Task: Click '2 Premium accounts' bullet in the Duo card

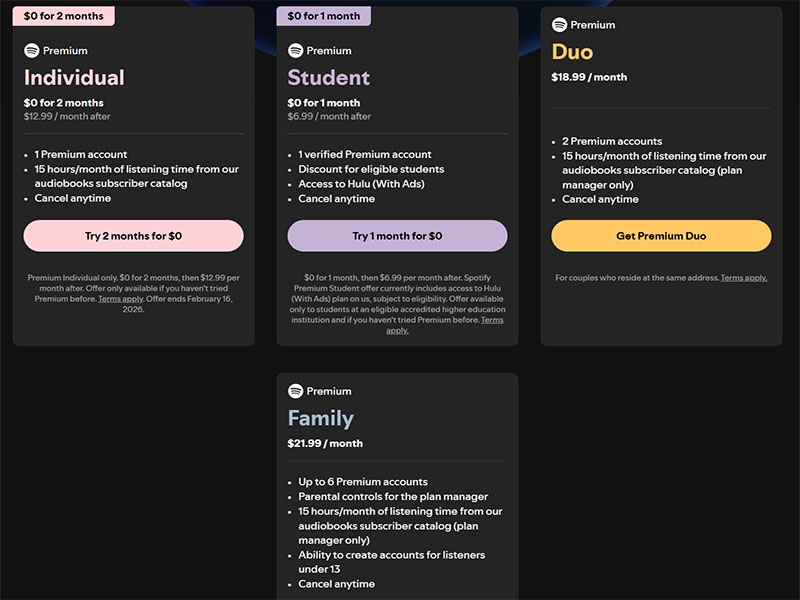Action: [612, 141]
